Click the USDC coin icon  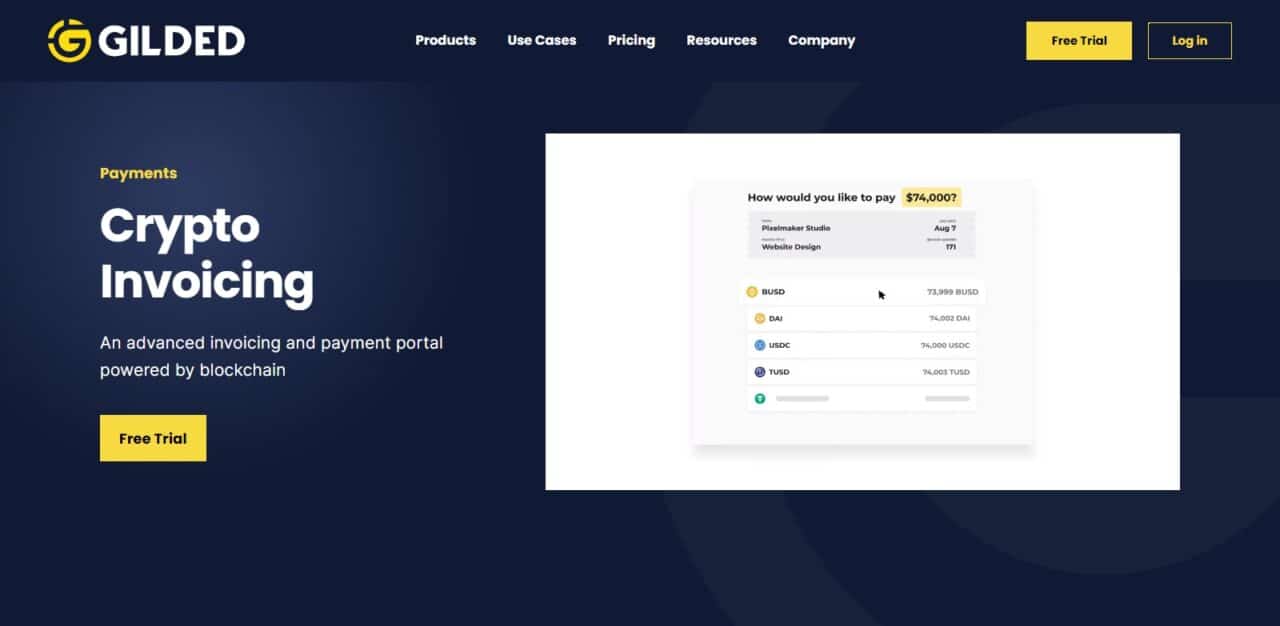760,345
